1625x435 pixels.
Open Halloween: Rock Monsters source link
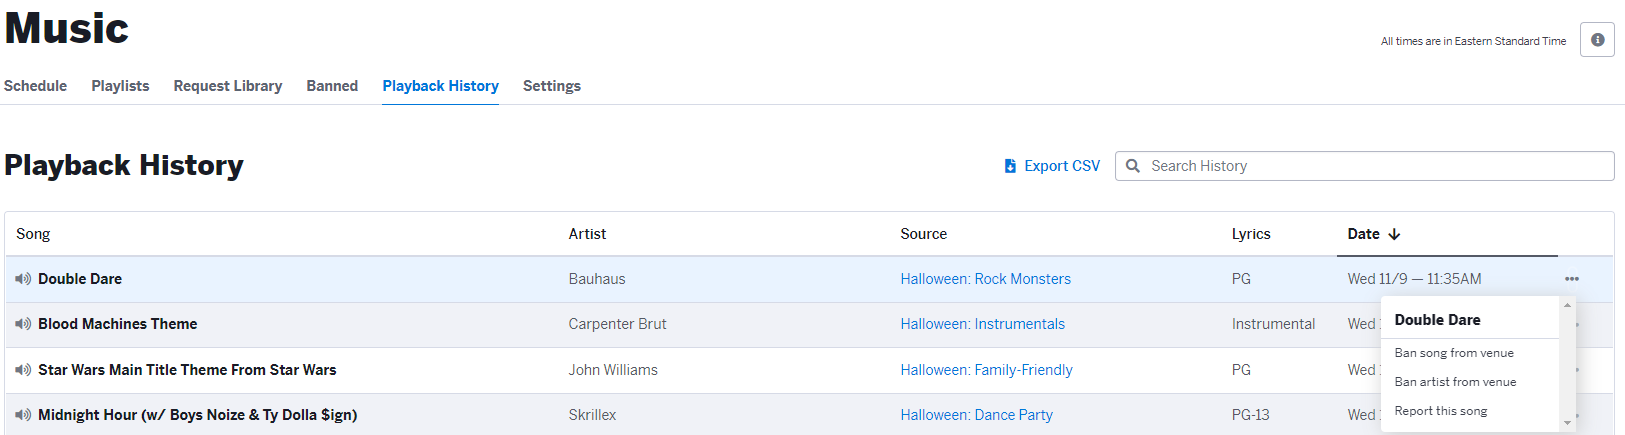click(x=985, y=279)
